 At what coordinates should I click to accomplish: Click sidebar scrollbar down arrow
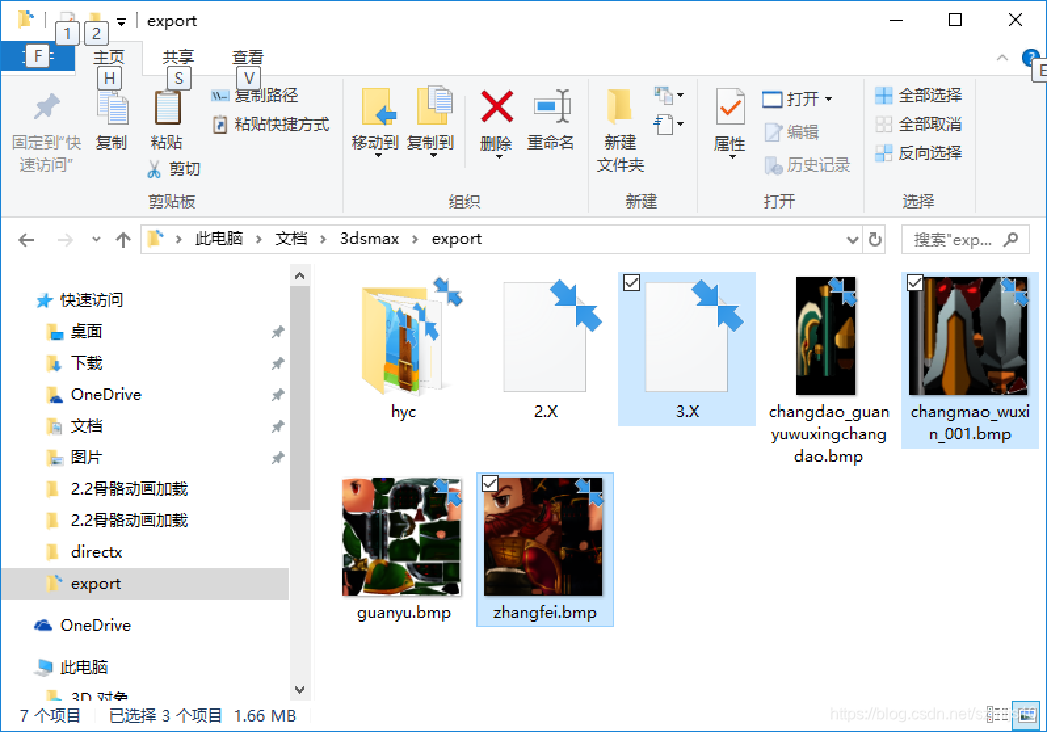click(x=300, y=689)
